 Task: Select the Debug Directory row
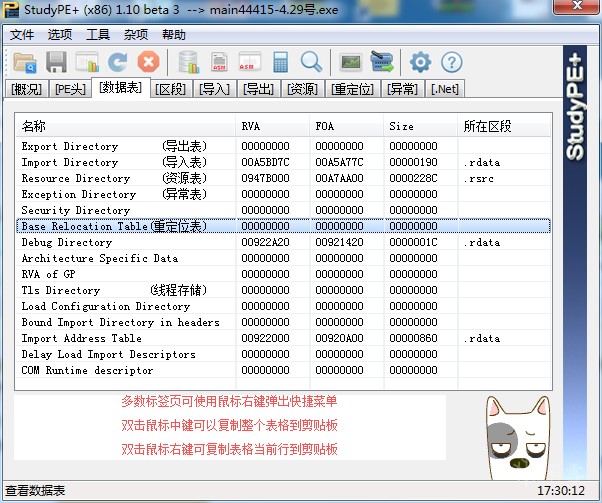tap(283, 242)
